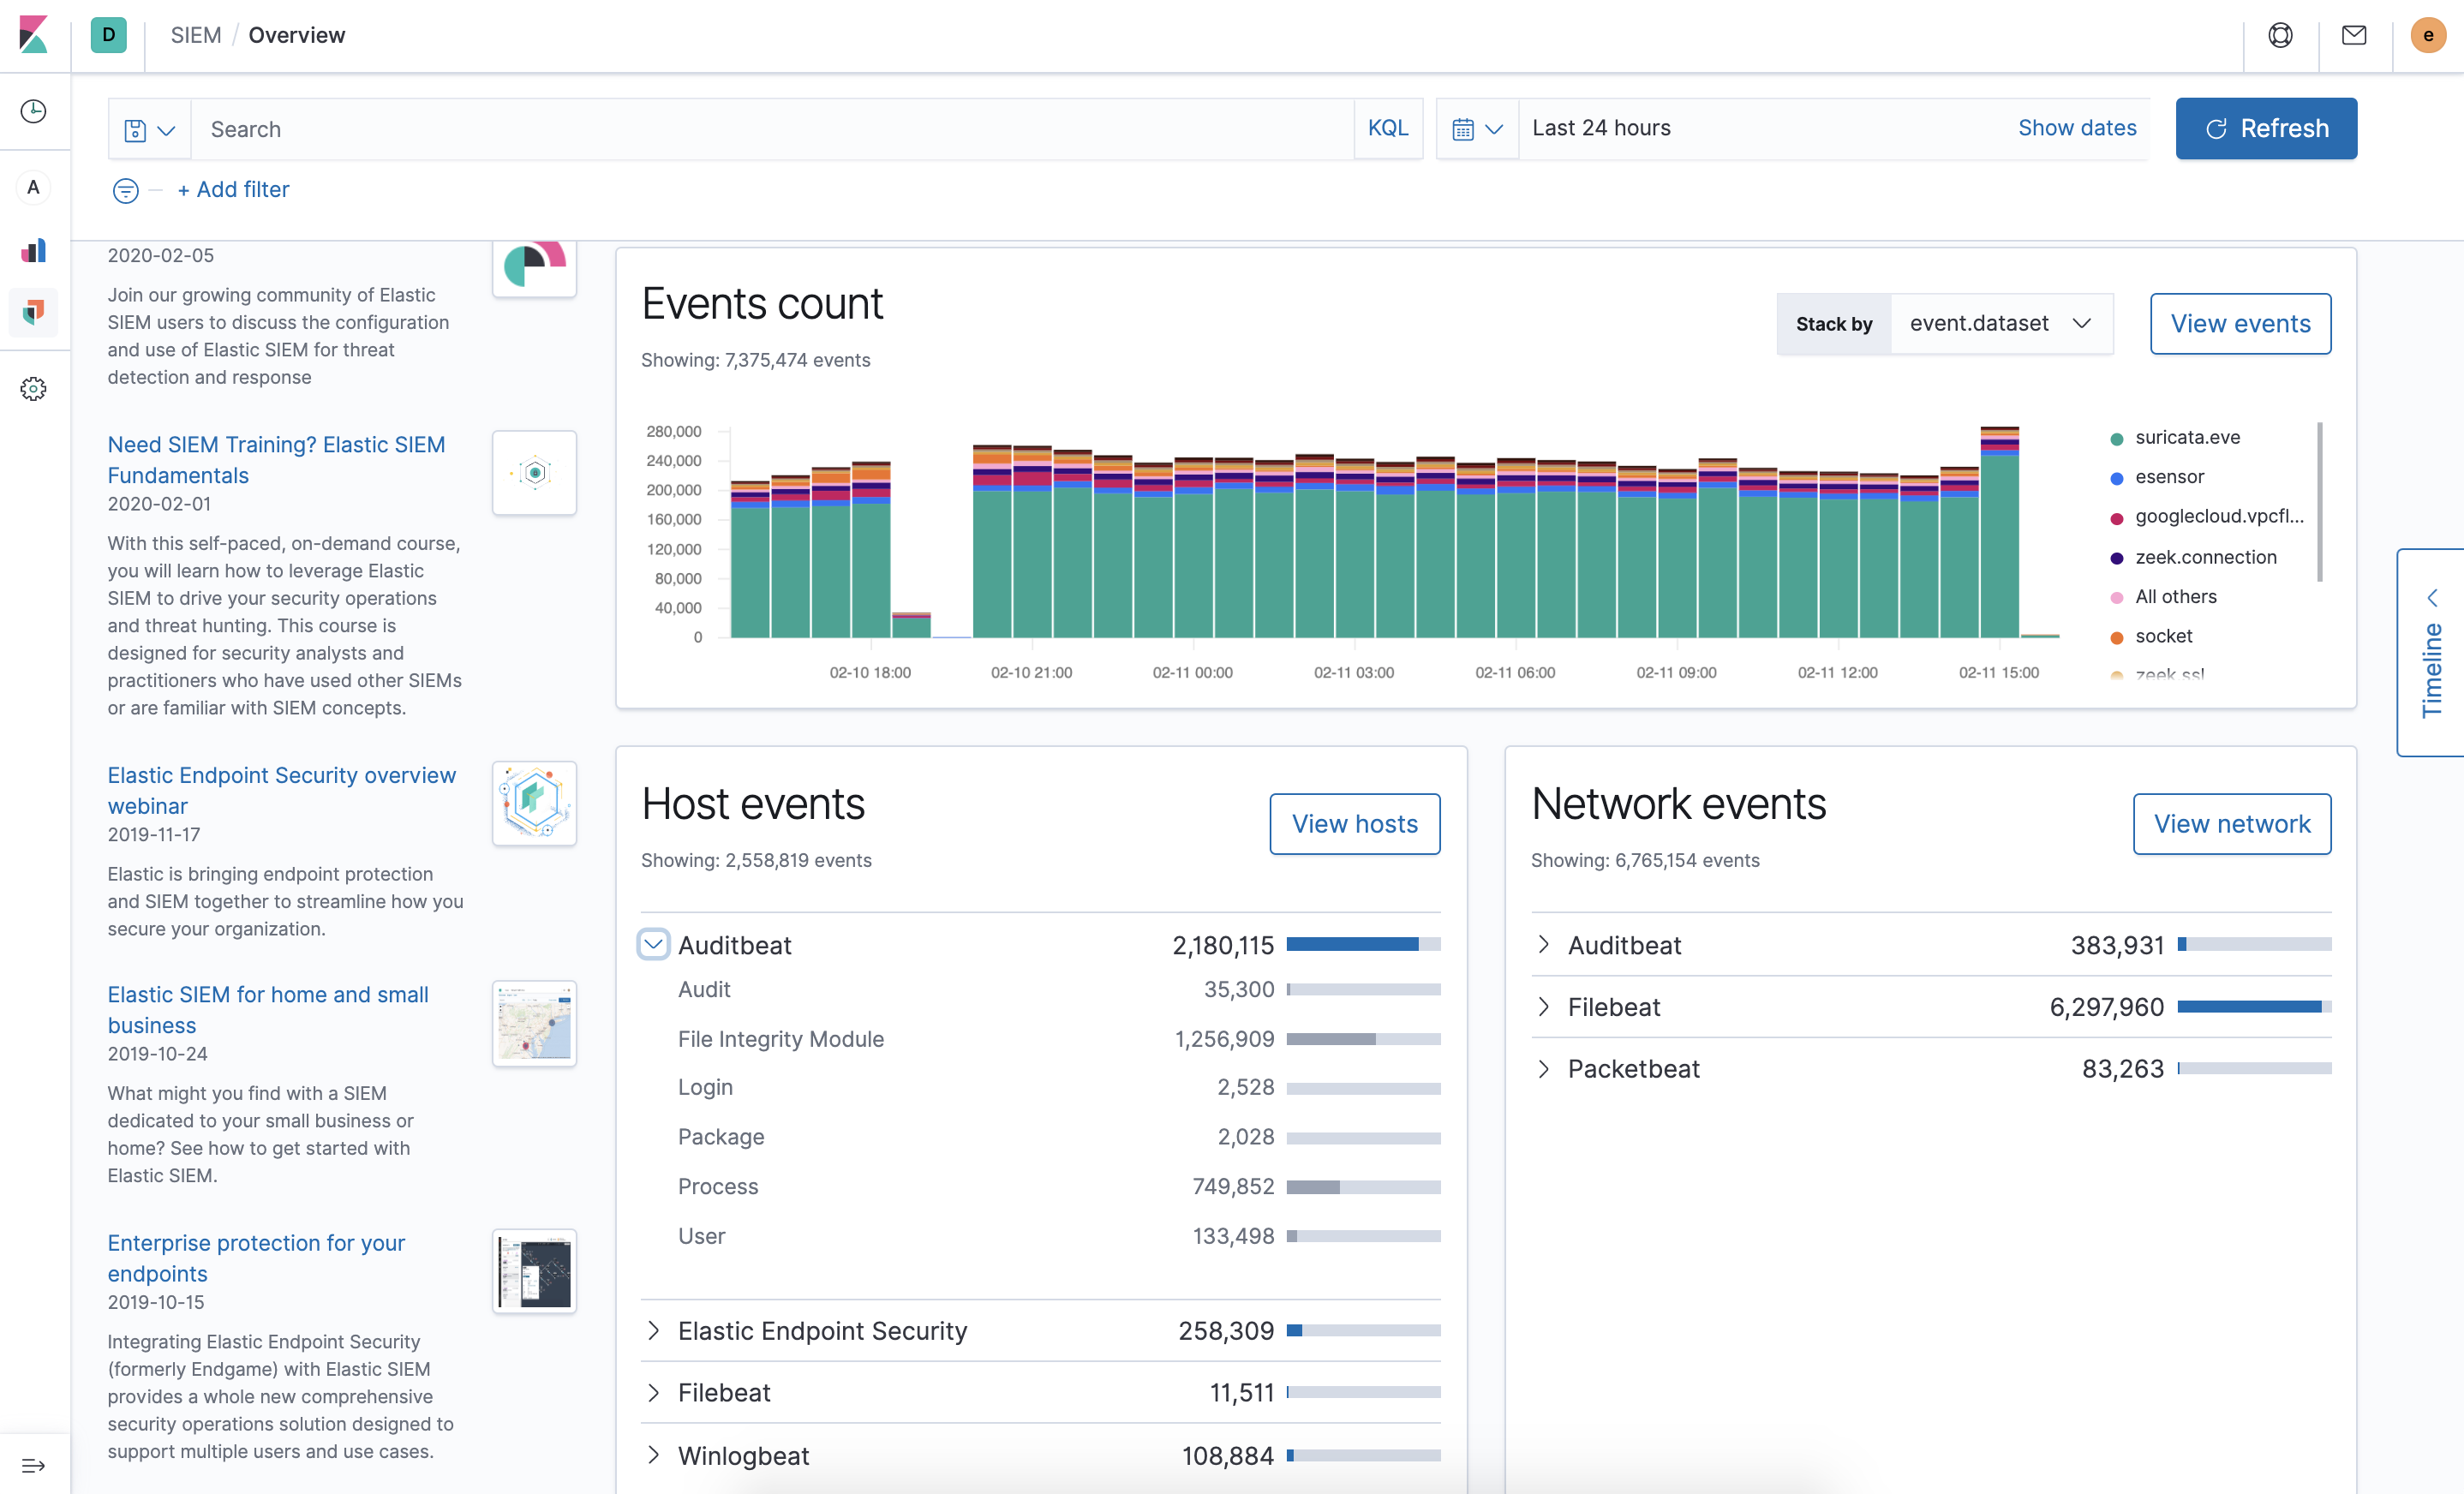Click the Login count 2,528

pos(1245,1086)
